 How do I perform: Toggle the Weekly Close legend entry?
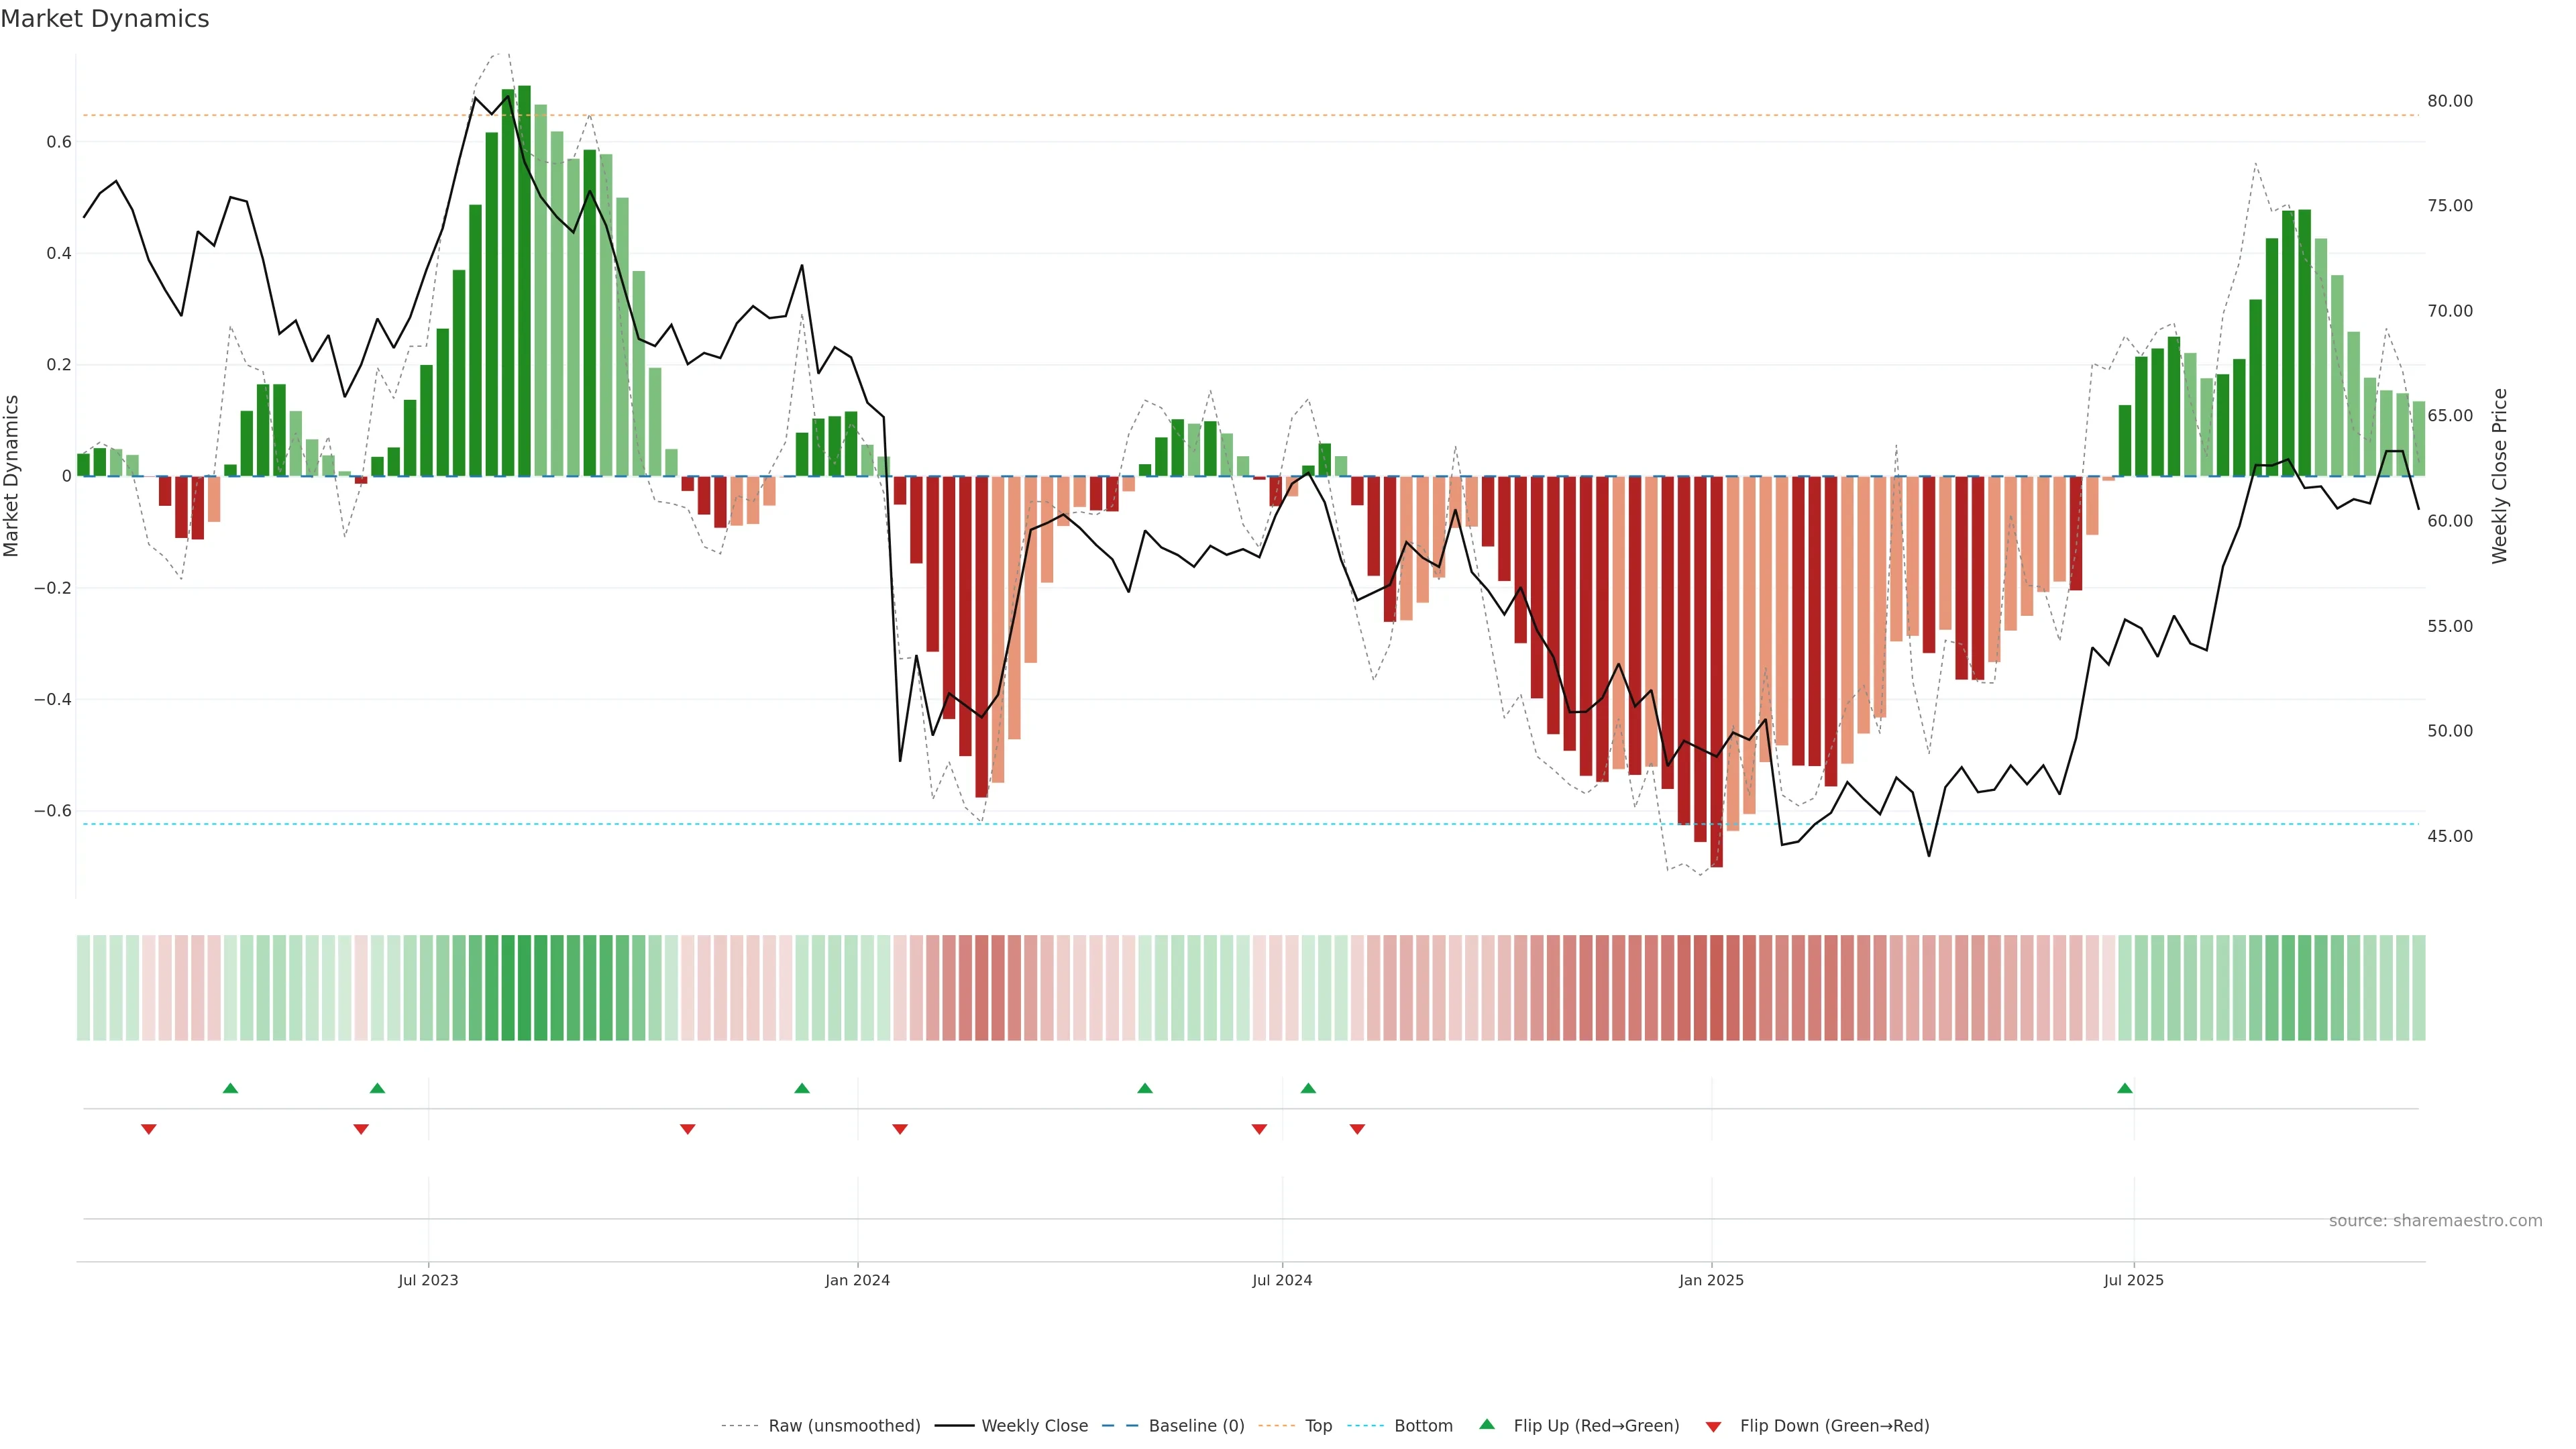click(x=1034, y=1426)
